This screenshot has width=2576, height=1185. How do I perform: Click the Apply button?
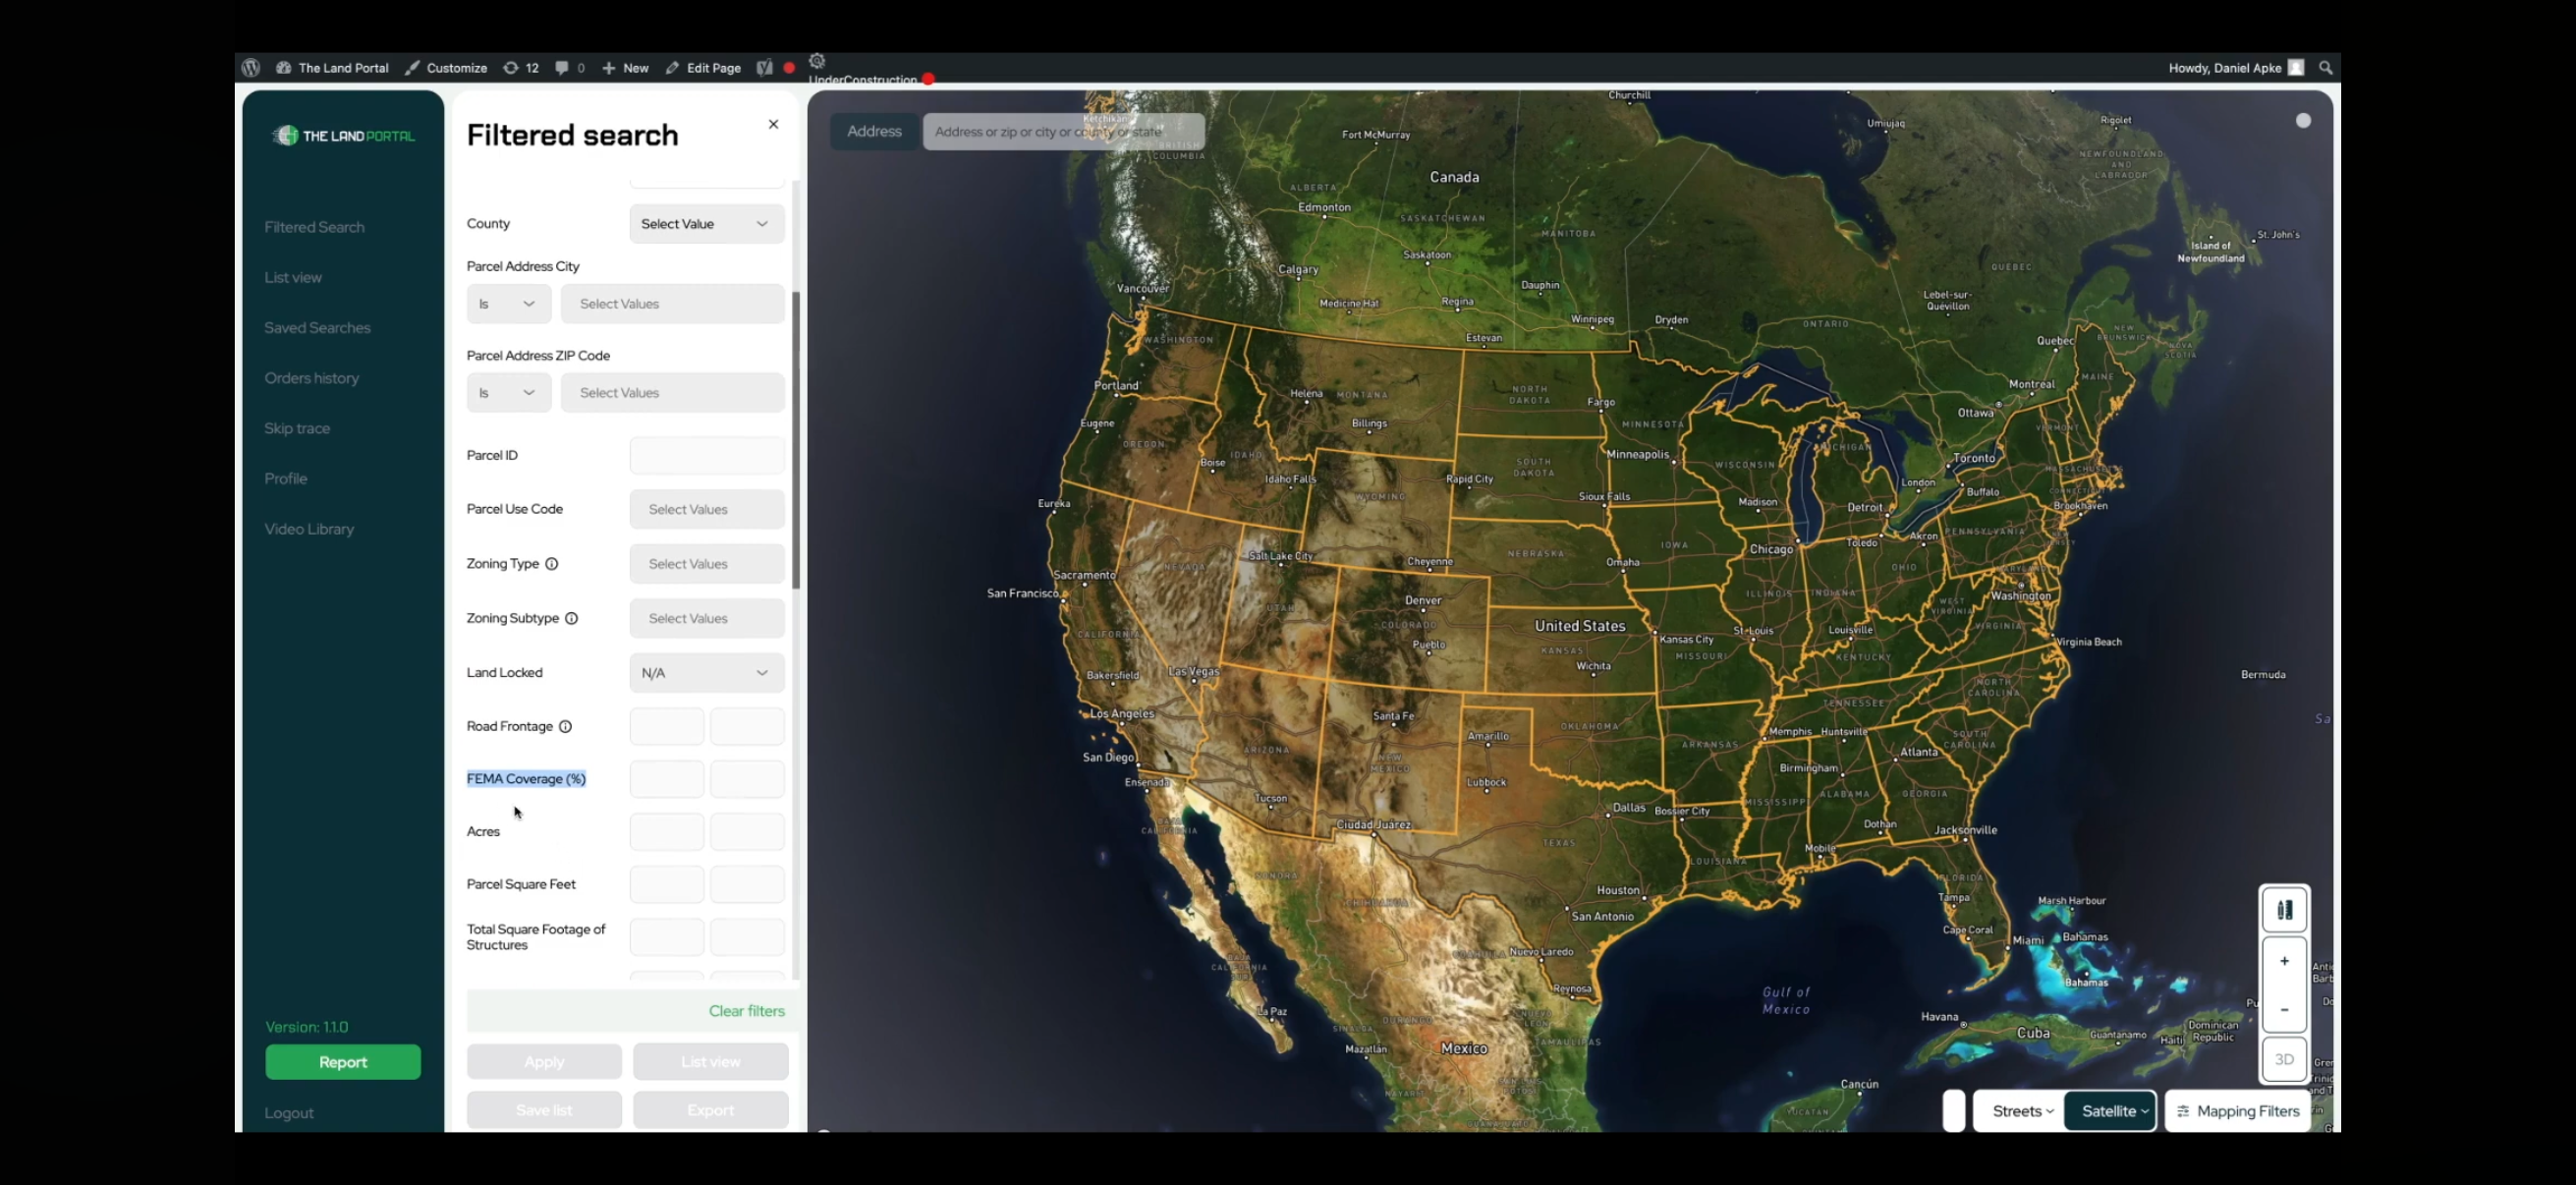pos(544,1062)
